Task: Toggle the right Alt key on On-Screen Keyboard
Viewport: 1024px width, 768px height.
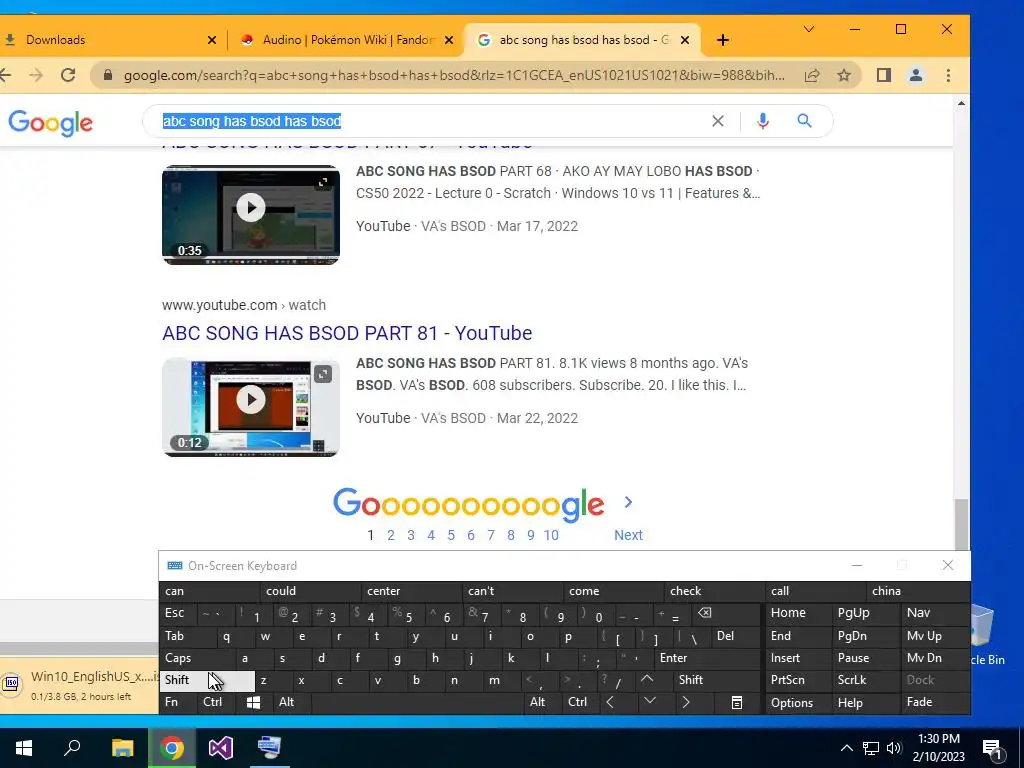Action: pyautogui.click(x=543, y=702)
